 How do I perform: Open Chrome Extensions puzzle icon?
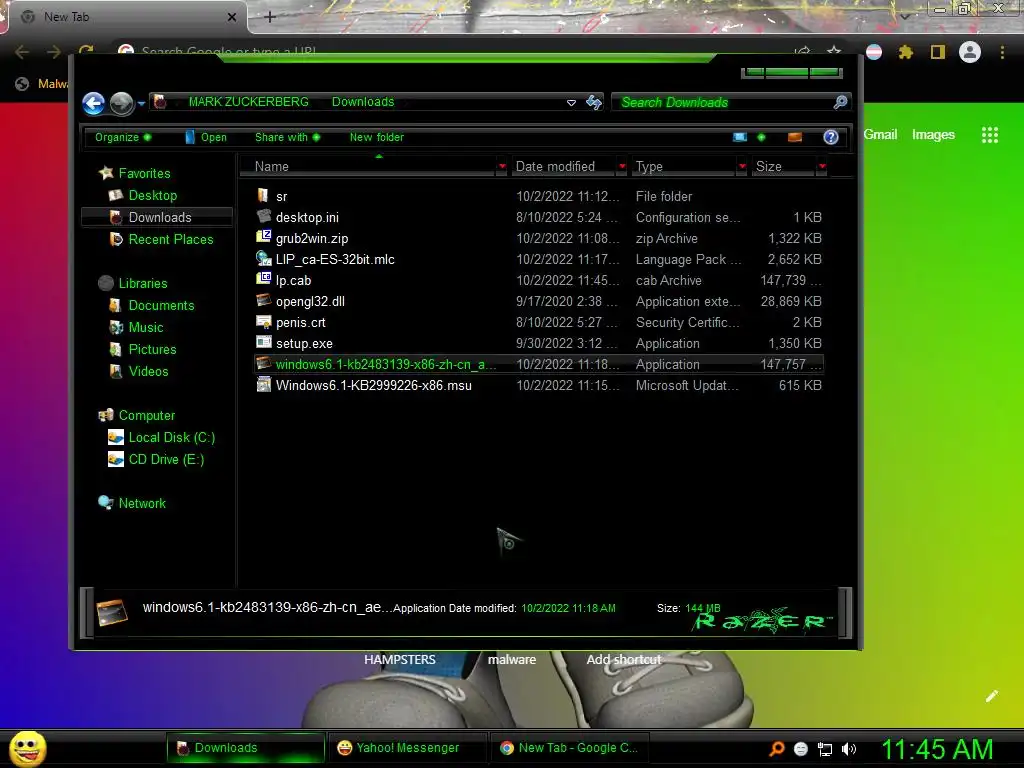click(905, 52)
